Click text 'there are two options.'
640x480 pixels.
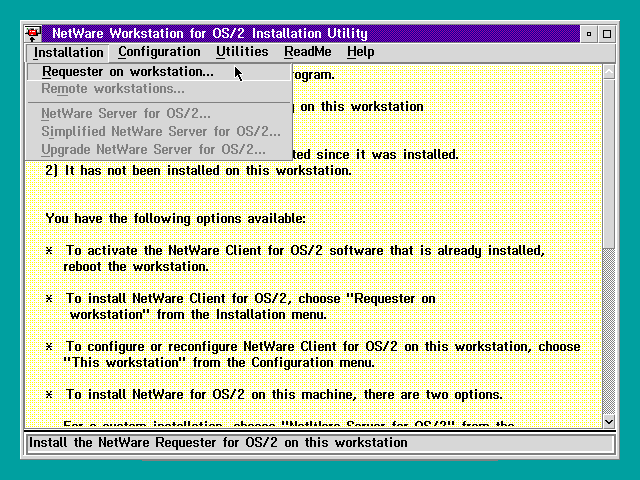pos(433,395)
